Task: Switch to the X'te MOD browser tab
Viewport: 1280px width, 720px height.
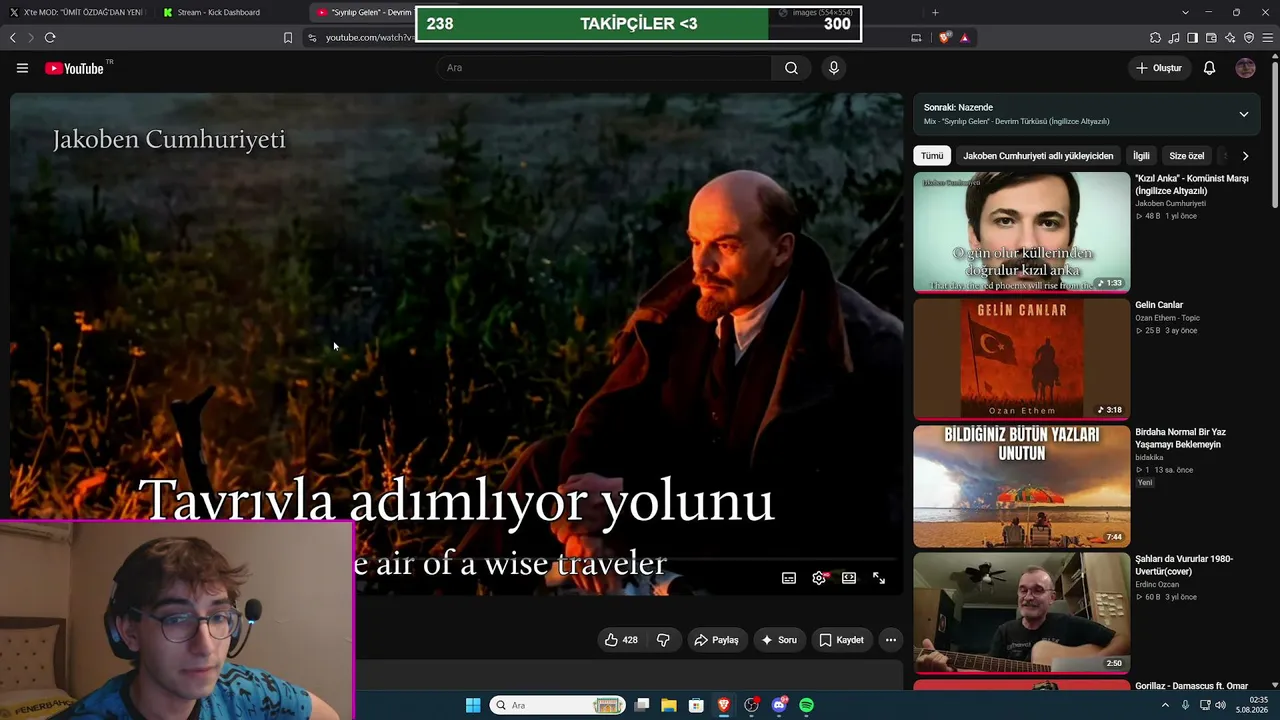Action: click(x=78, y=12)
